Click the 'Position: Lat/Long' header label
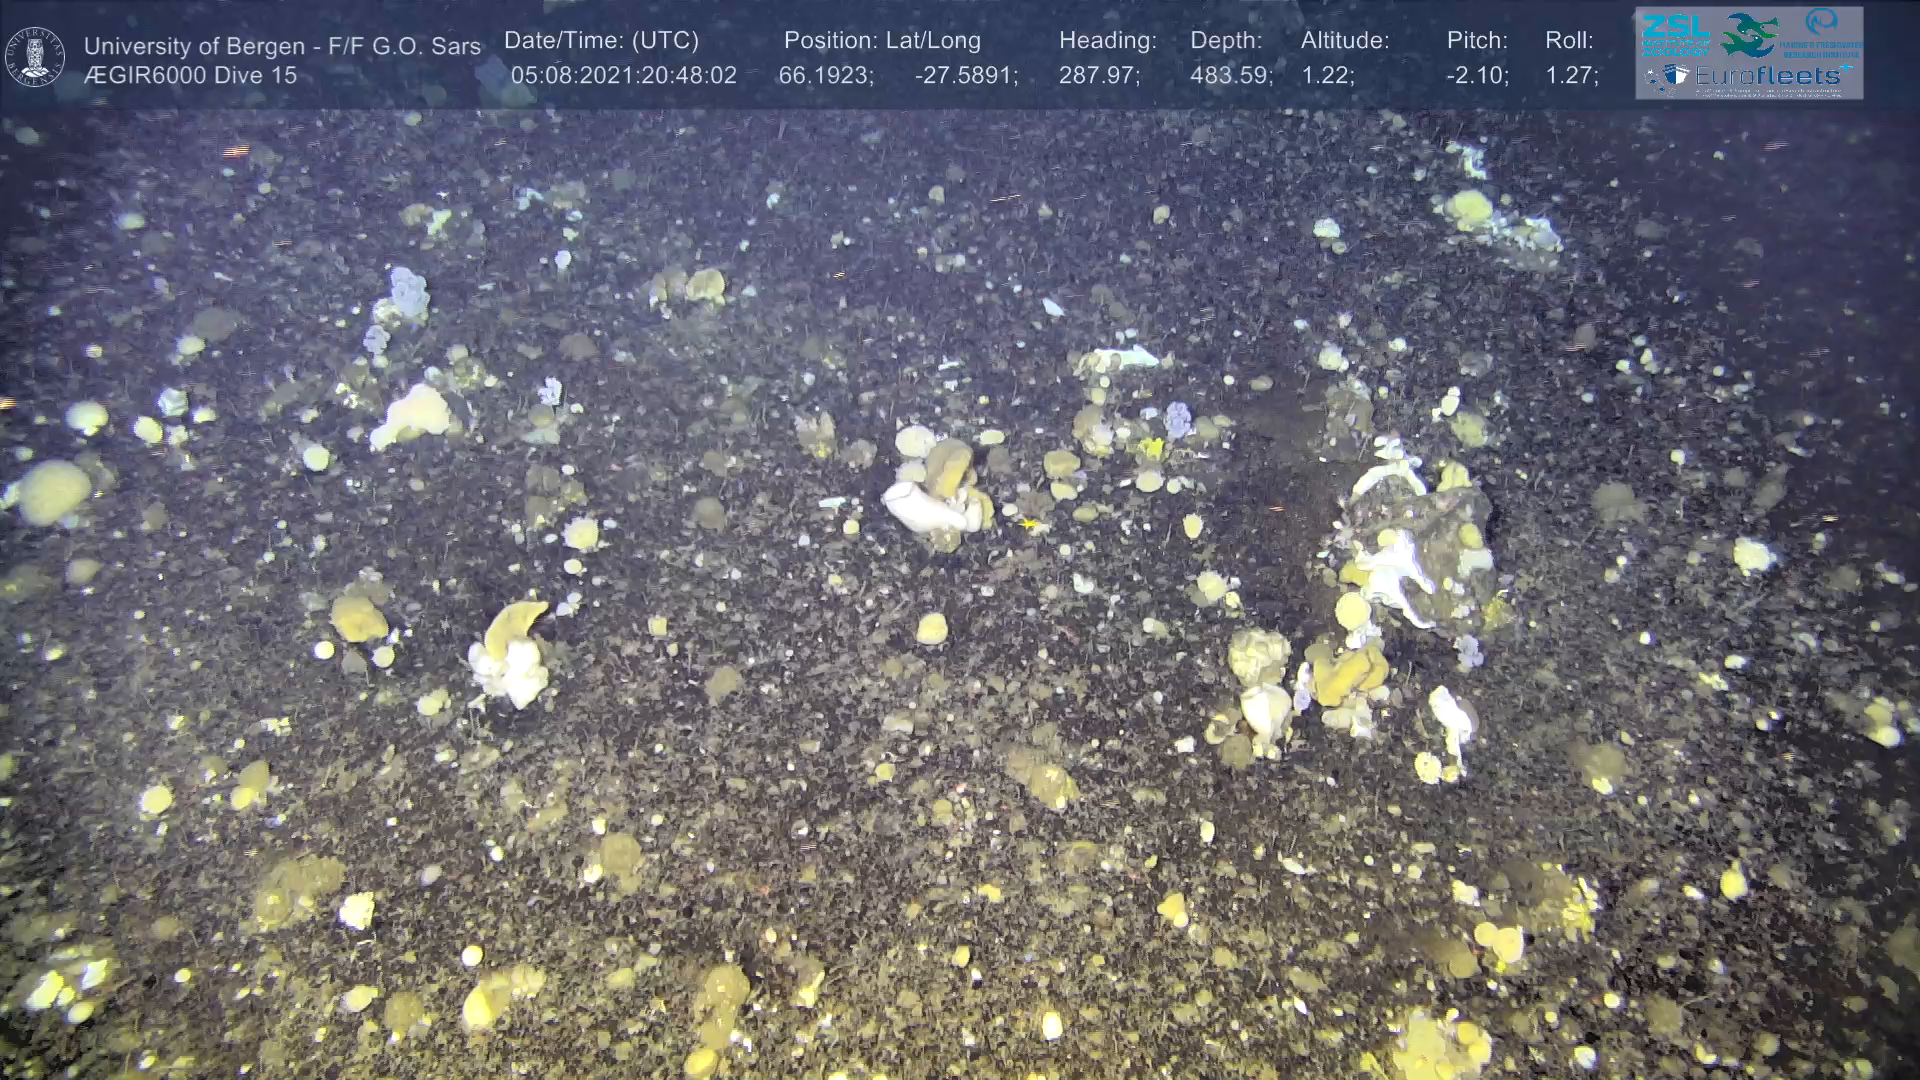 pyautogui.click(x=882, y=41)
